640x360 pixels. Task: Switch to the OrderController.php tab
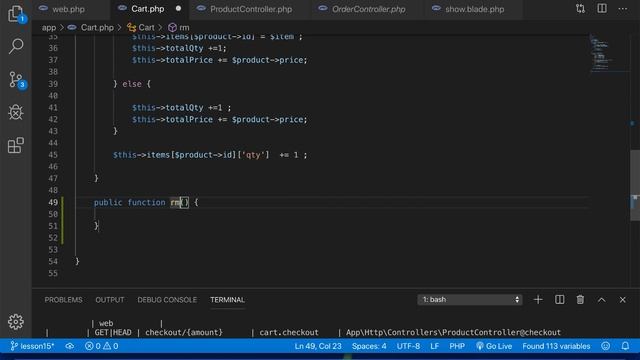(x=369, y=9)
